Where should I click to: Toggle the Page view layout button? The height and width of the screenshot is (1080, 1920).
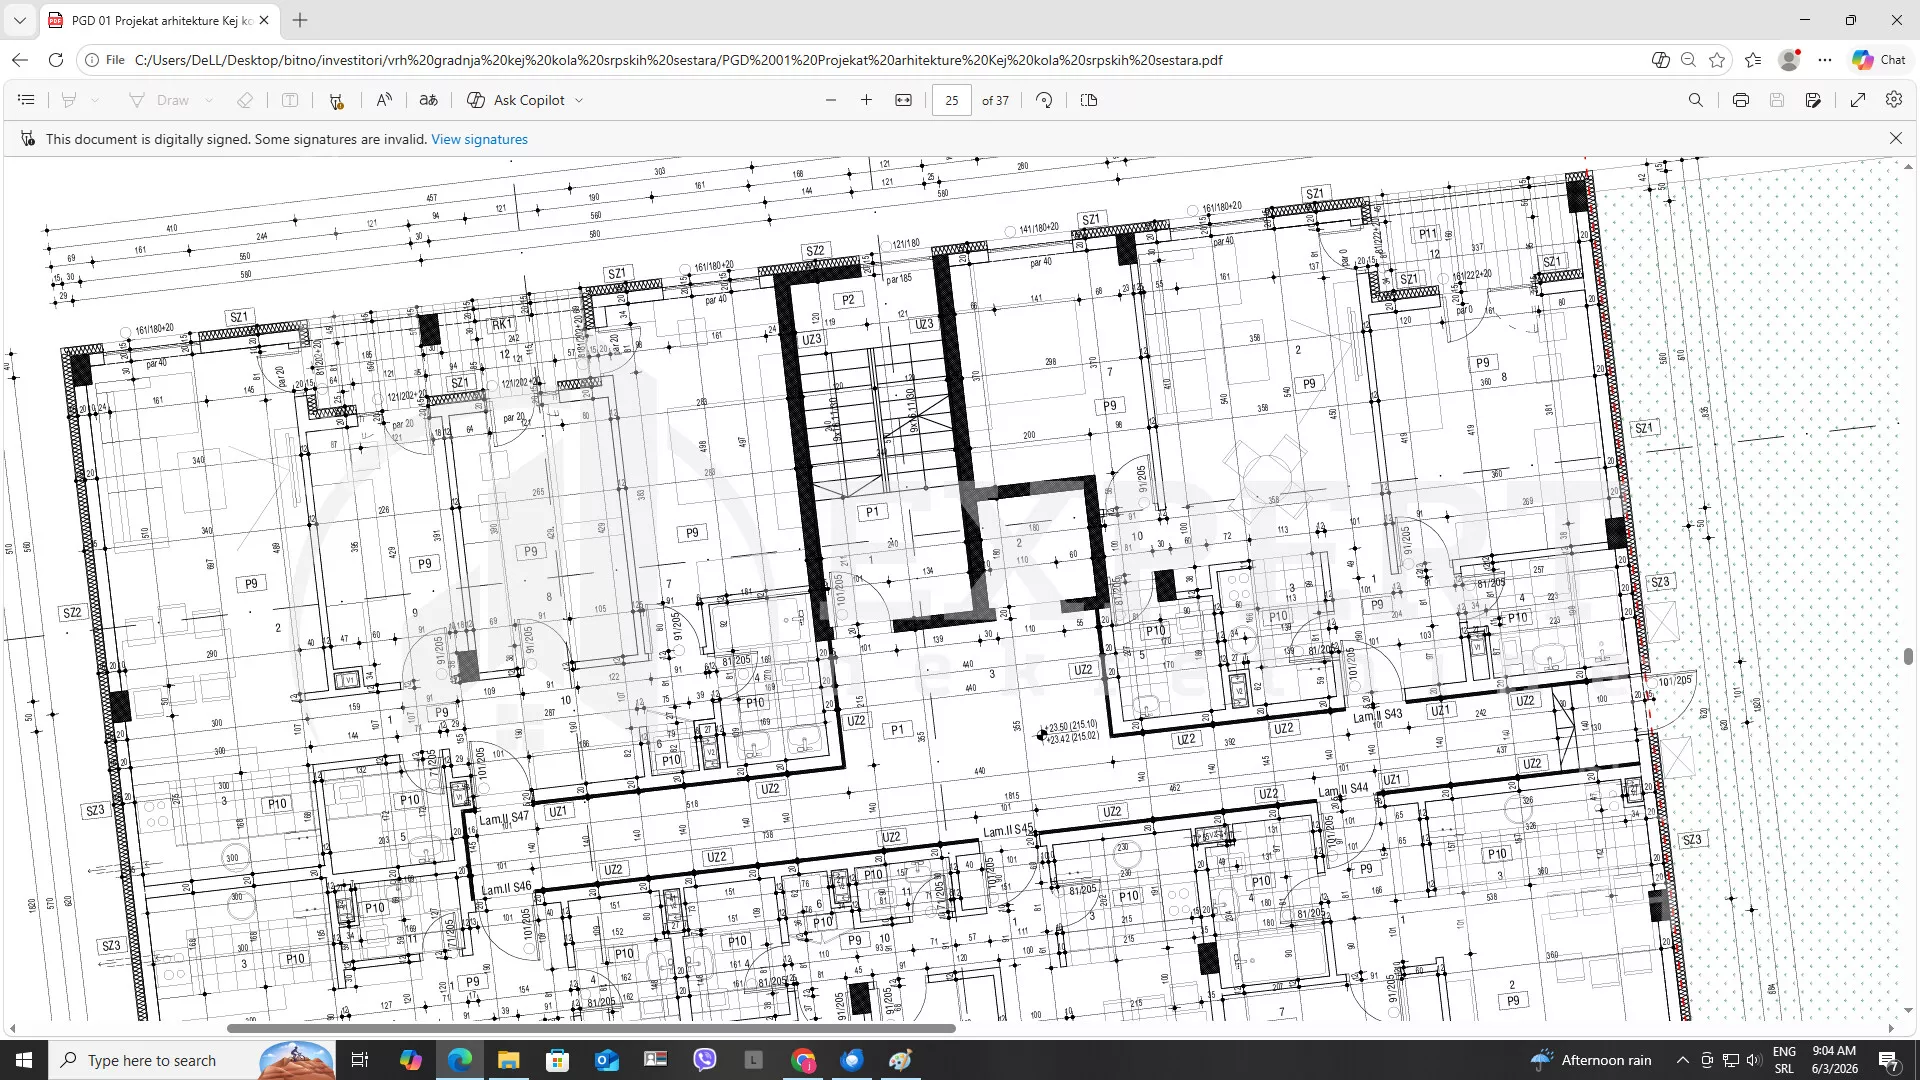click(1089, 100)
